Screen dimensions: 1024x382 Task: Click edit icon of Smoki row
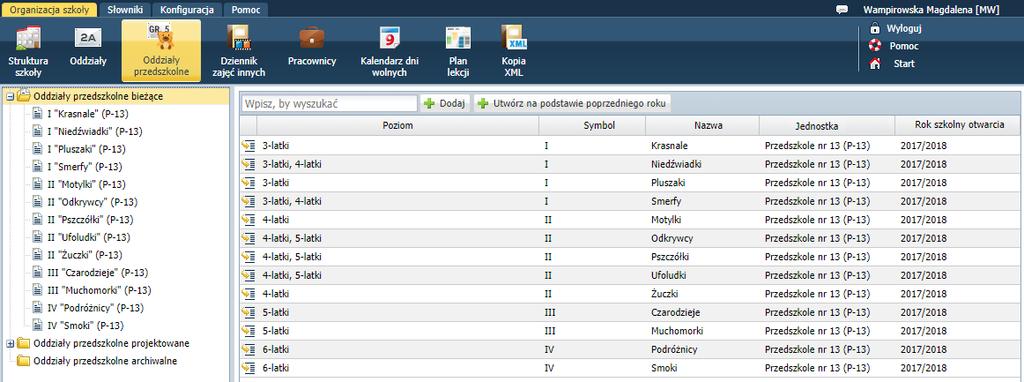tap(248, 368)
